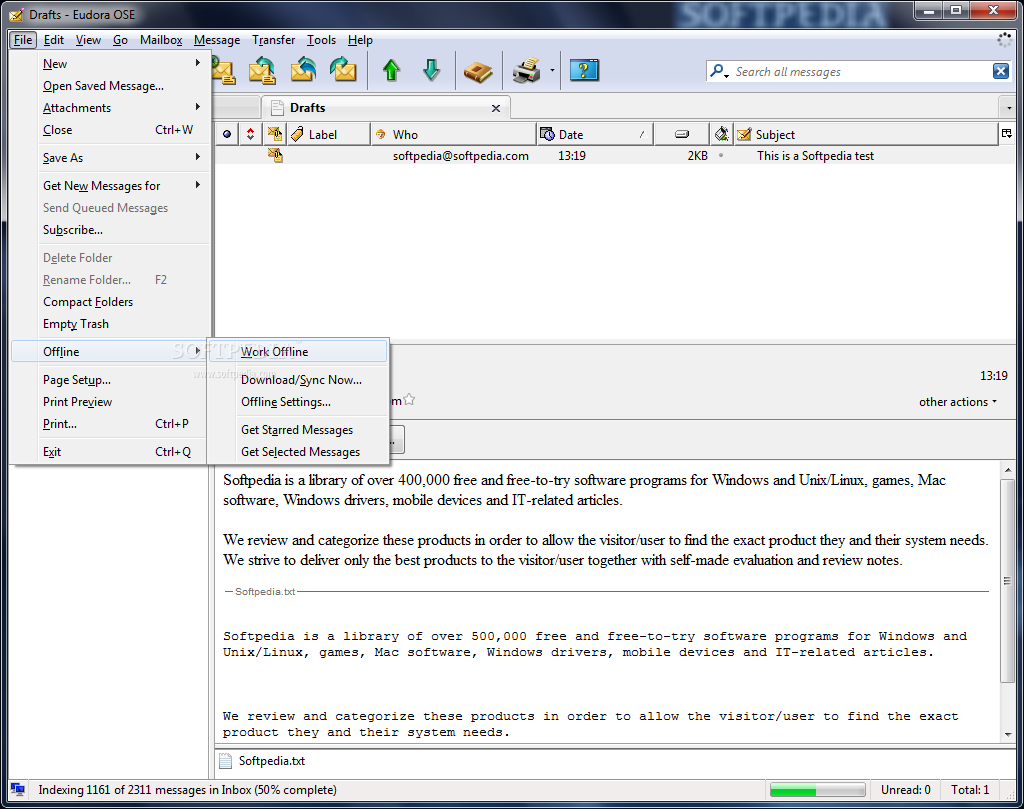Sort by attachment column header icon

click(x=275, y=135)
